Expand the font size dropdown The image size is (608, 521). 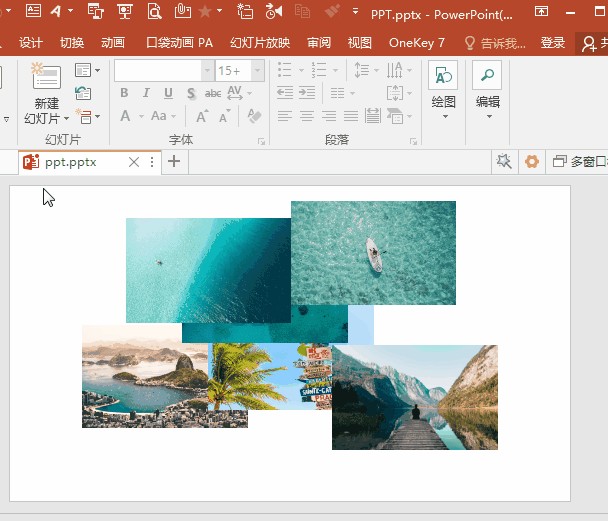point(258,71)
